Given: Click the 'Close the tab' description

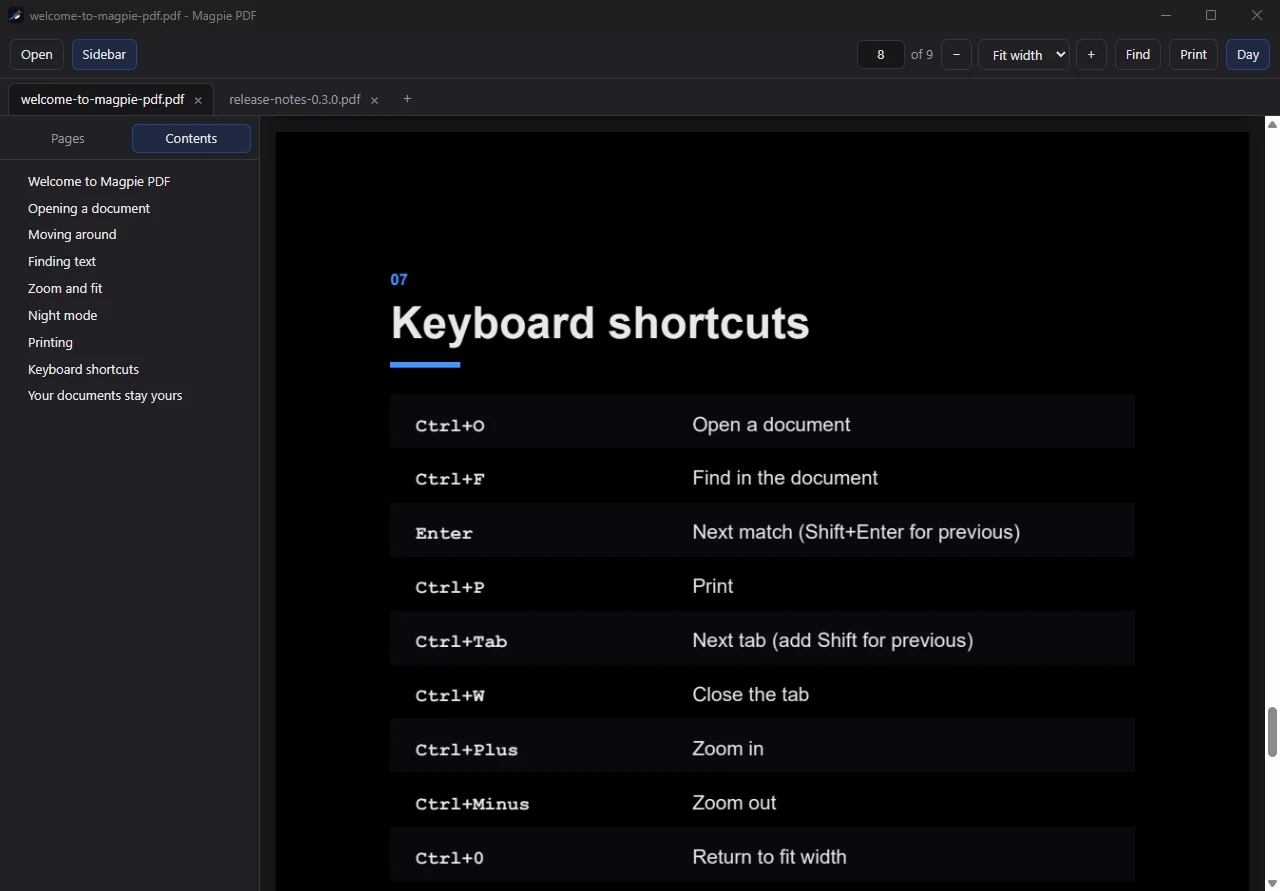Looking at the screenshot, I should [750, 695].
